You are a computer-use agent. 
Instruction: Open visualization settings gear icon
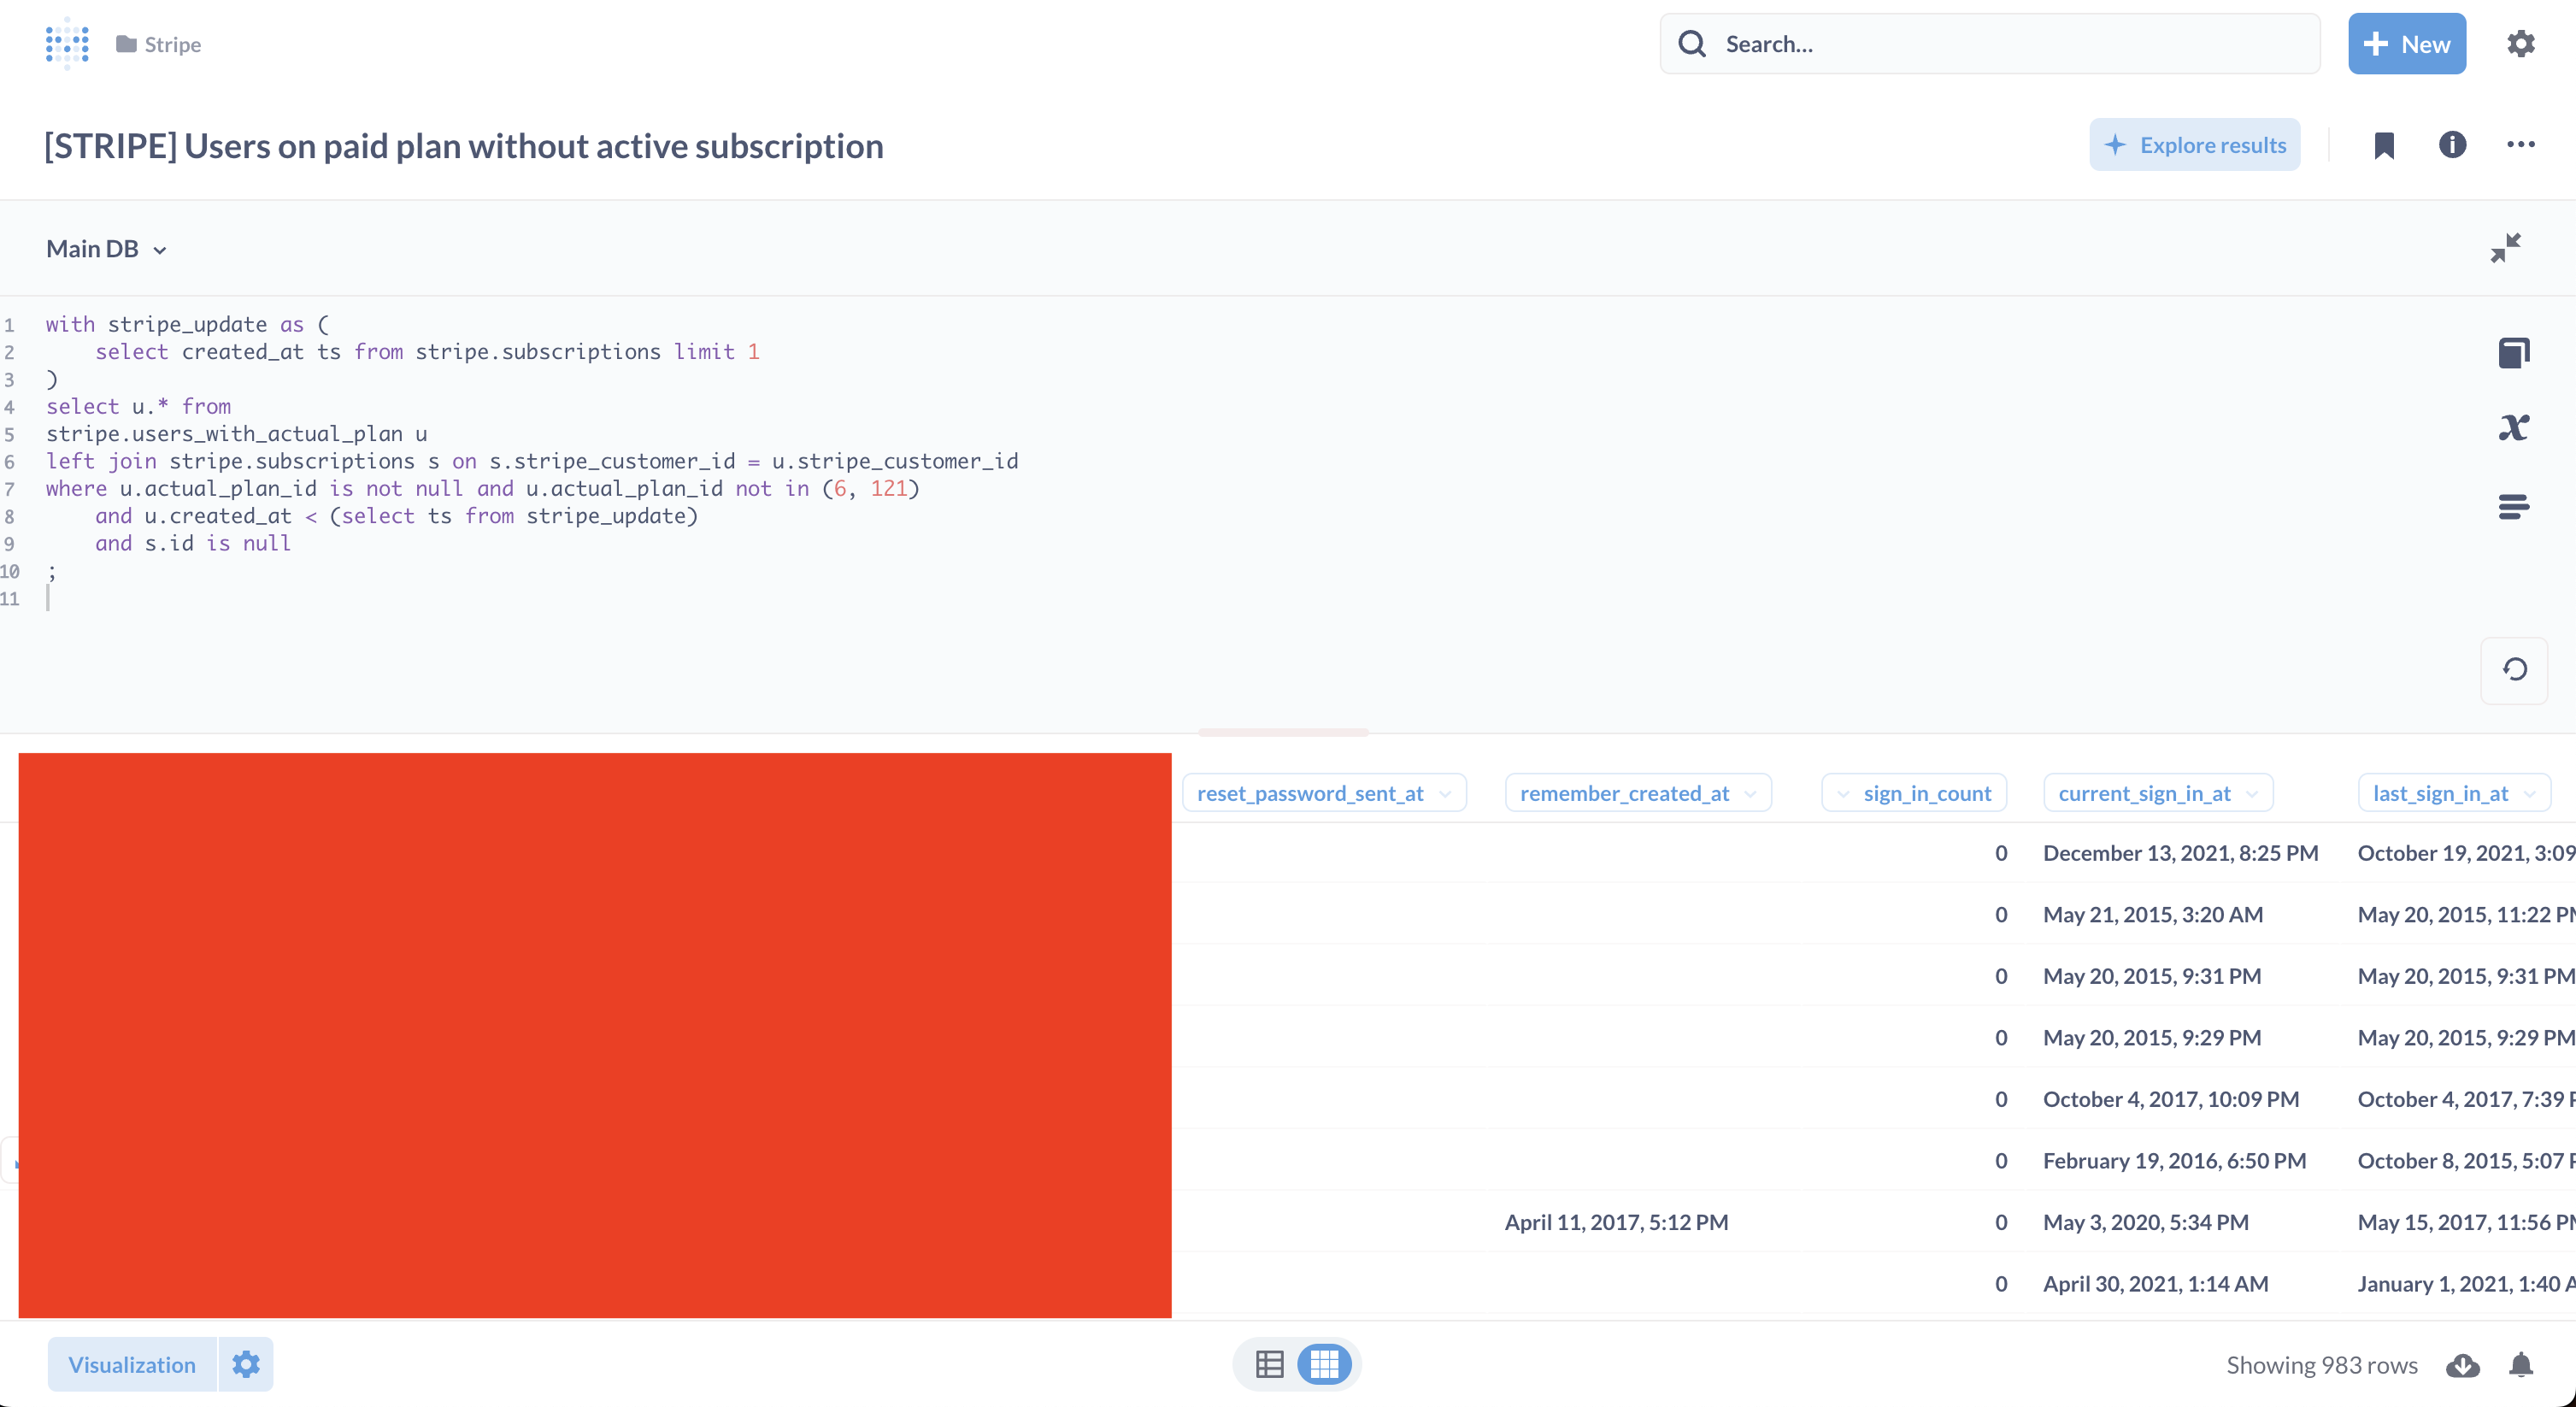click(246, 1365)
